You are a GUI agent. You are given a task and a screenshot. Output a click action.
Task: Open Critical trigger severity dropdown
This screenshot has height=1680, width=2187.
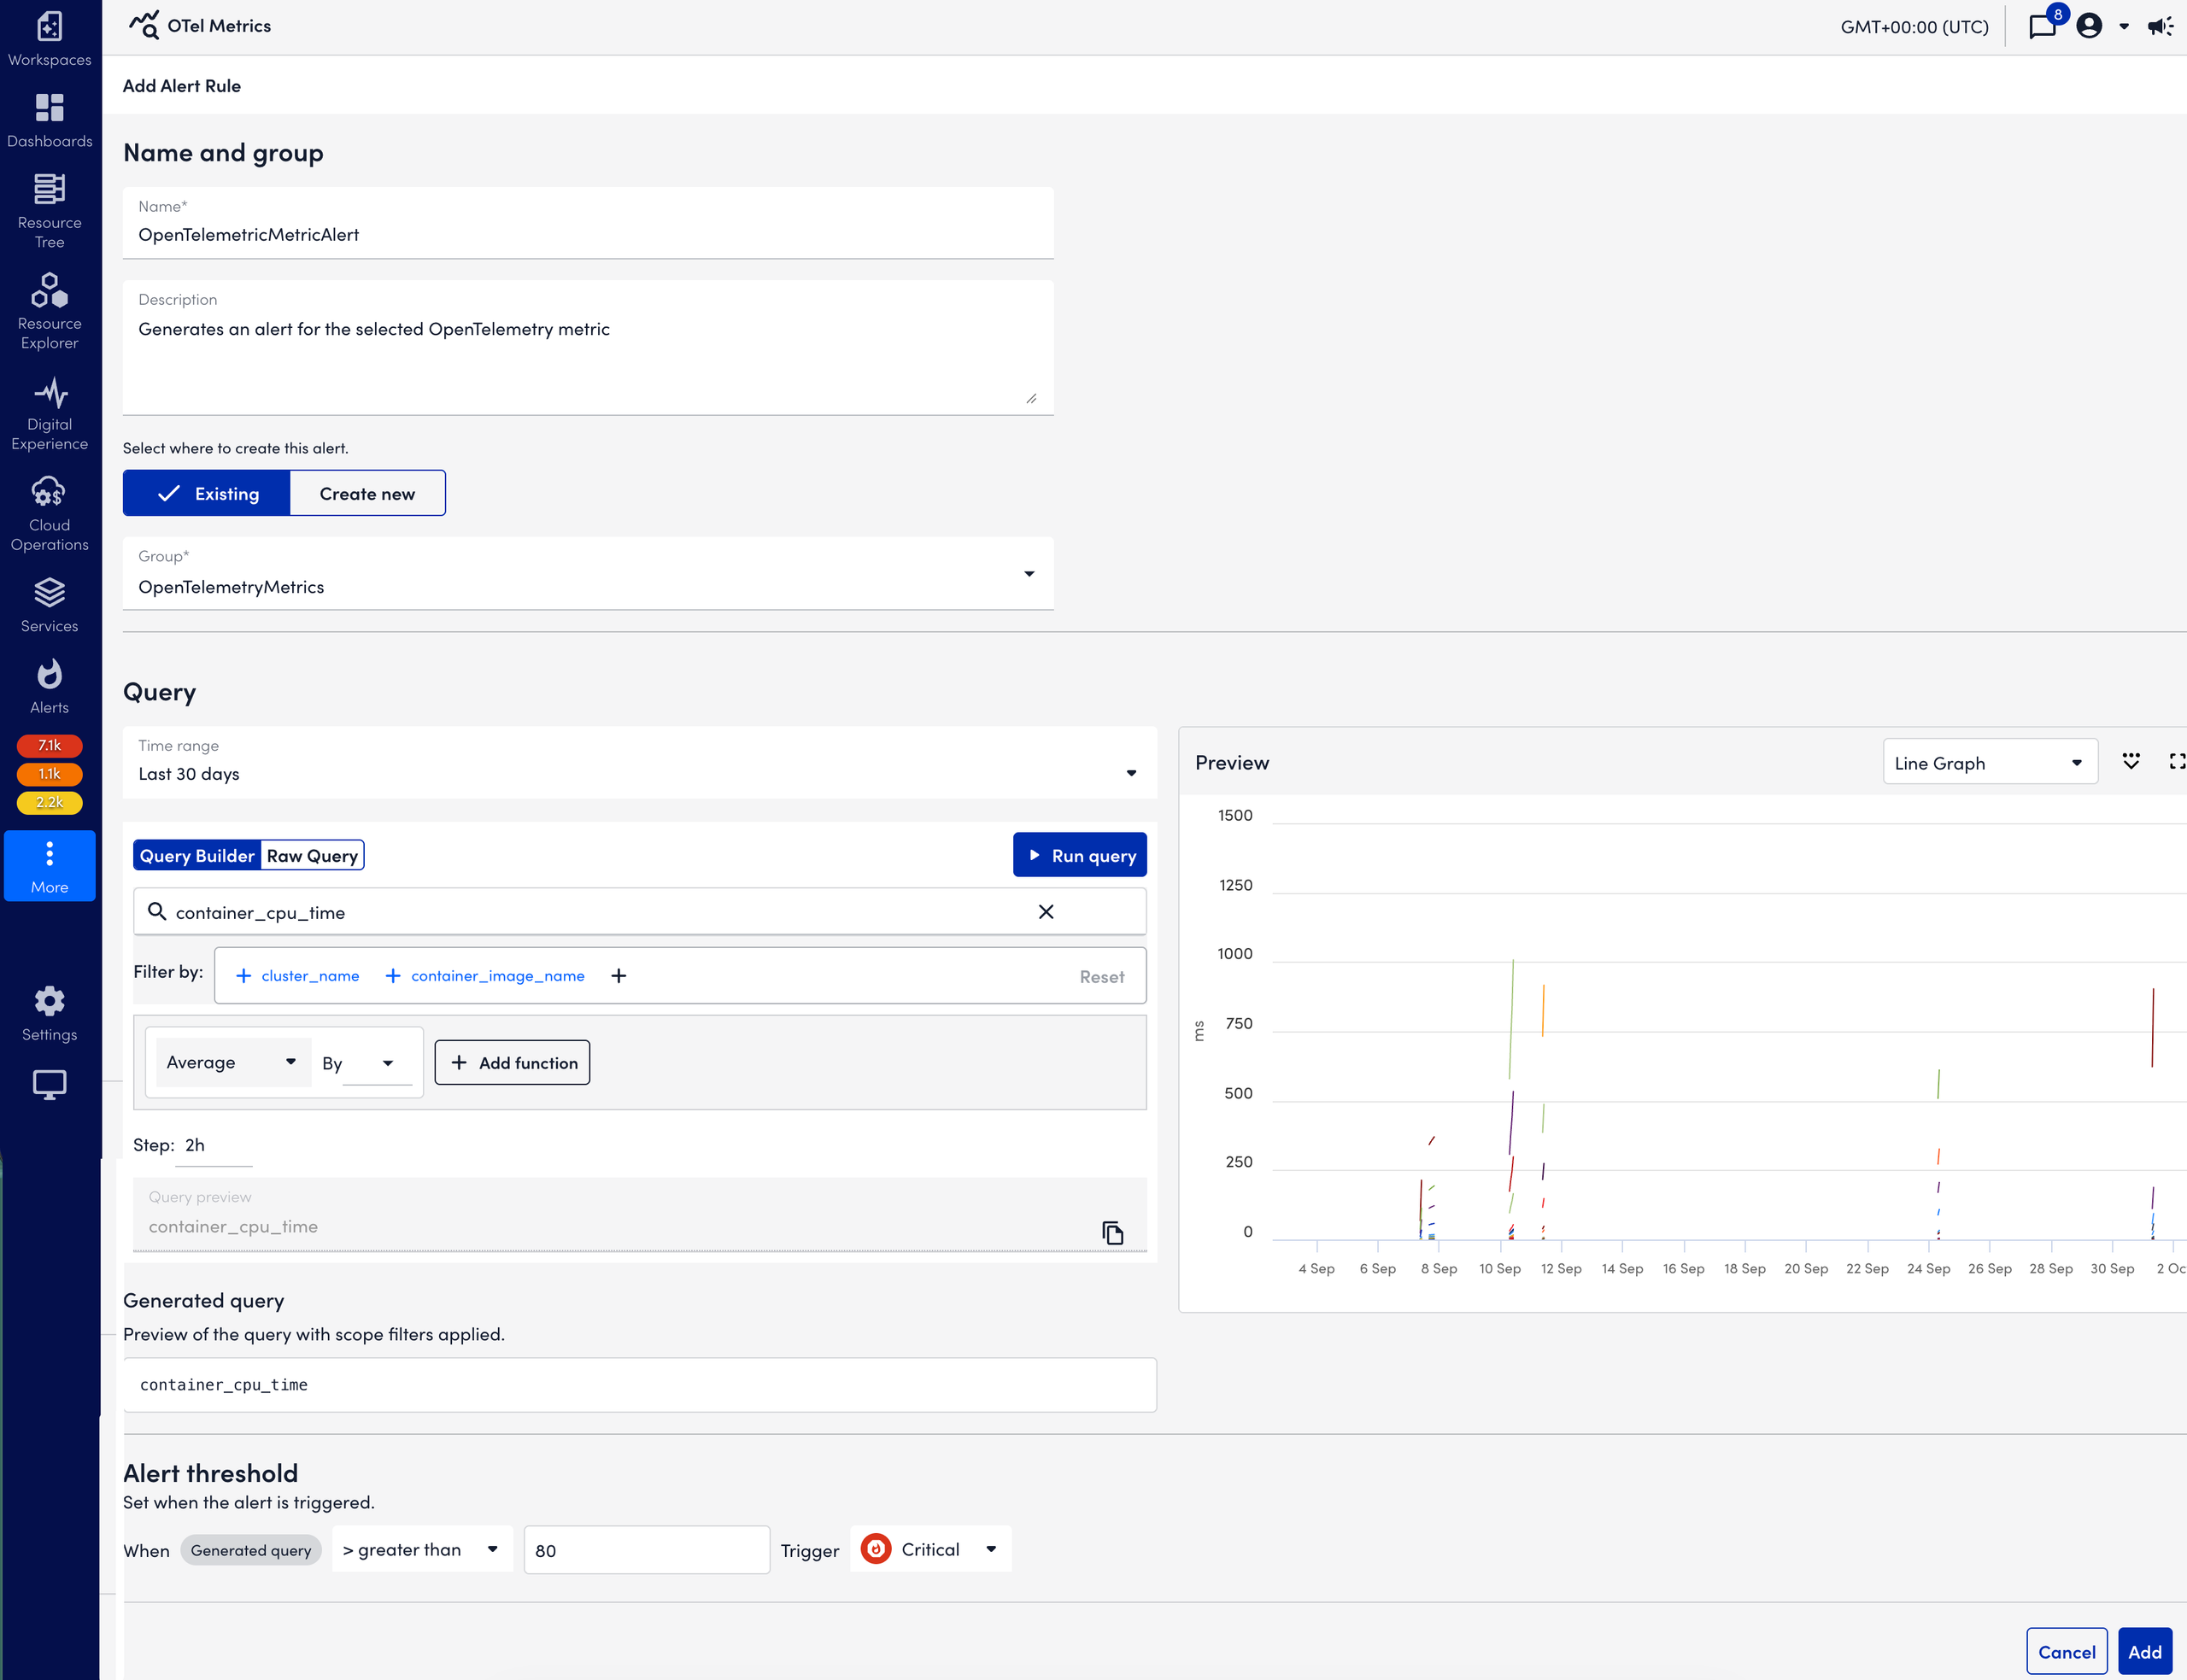click(930, 1549)
